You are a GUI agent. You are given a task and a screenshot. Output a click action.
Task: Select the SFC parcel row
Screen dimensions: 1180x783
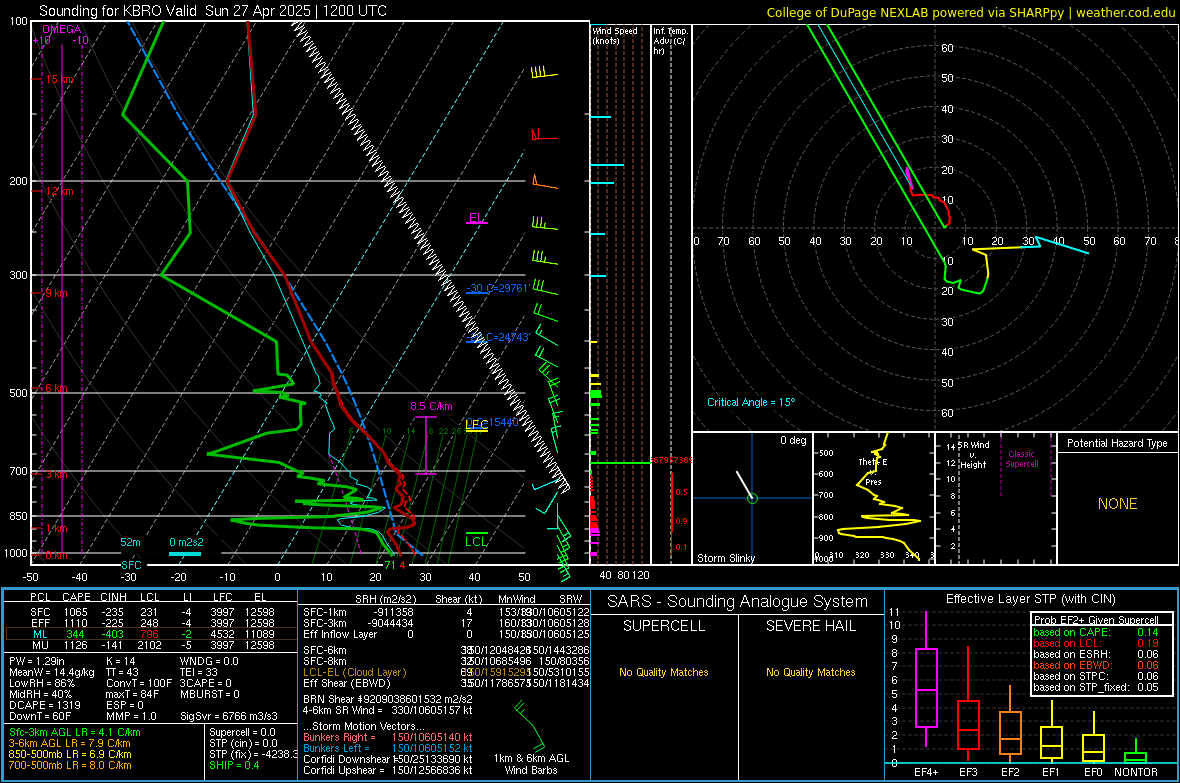point(151,612)
